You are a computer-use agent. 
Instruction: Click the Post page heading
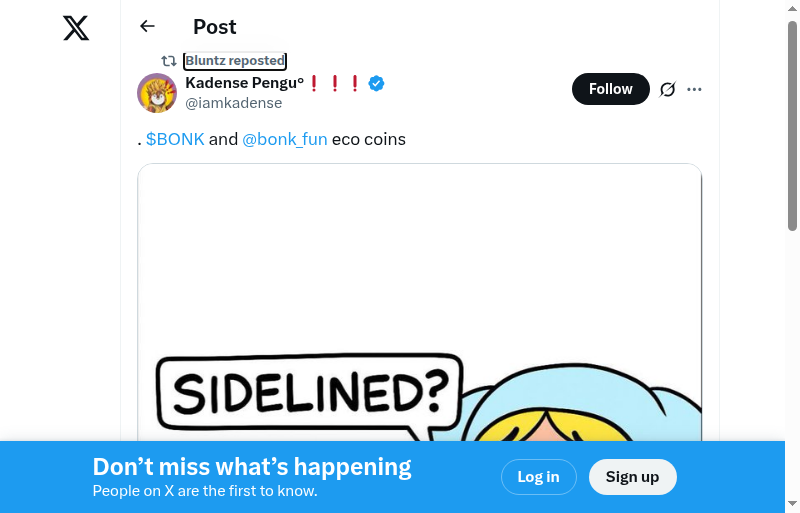(215, 27)
